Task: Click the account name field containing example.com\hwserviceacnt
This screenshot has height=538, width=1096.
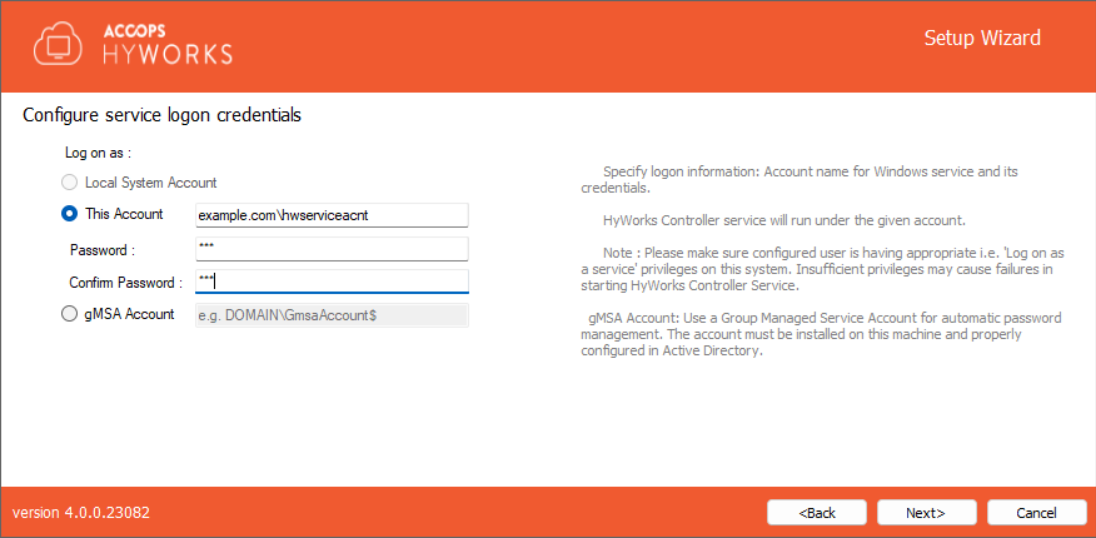Action: (x=332, y=215)
